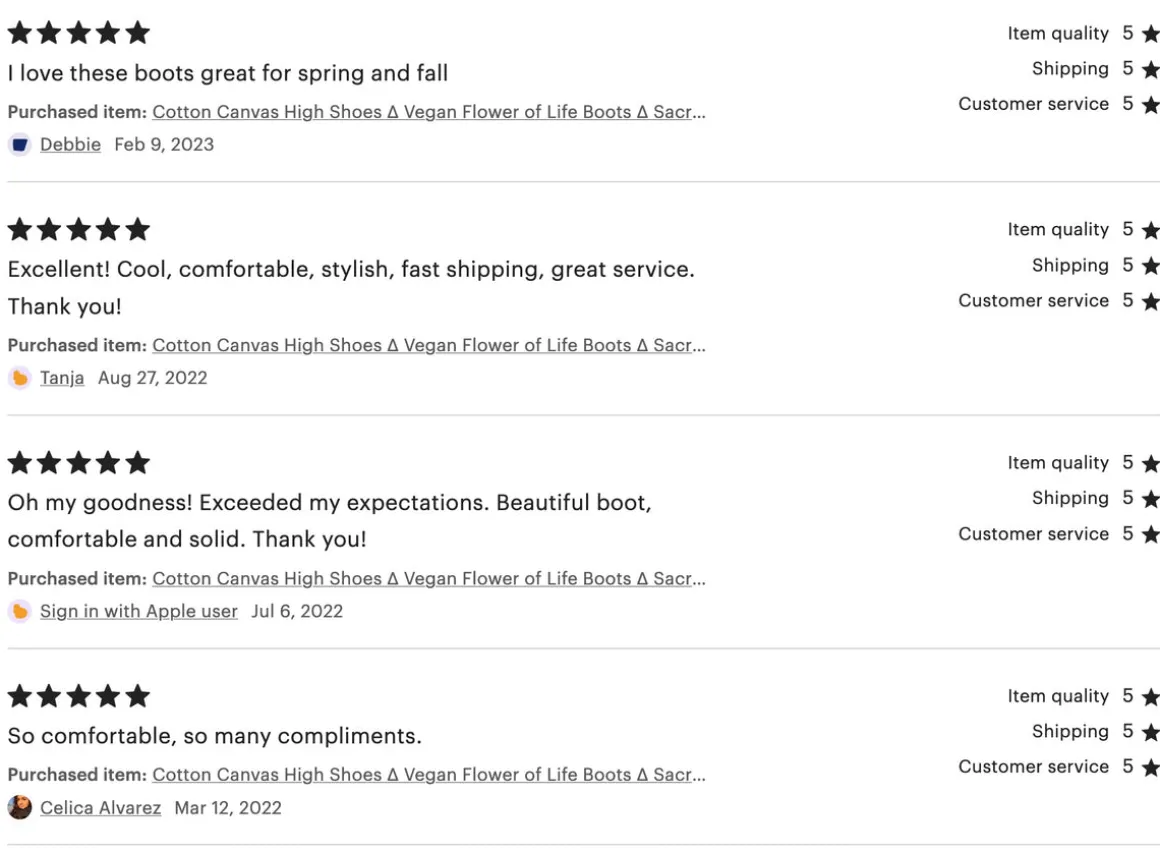
Task: Open Tanja's profile link
Action: pyautogui.click(x=62, y=378)
